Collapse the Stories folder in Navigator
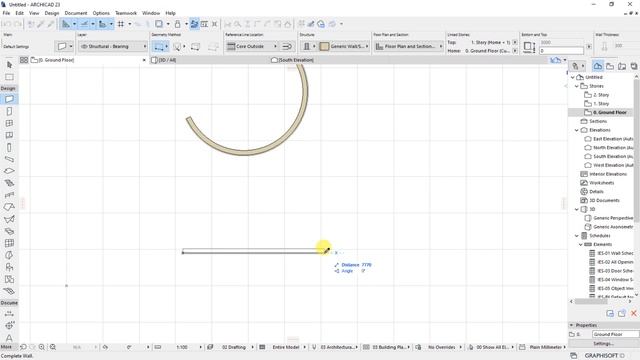Image resolution: width=640 pixels, height=360 pixels. point(577,86)
